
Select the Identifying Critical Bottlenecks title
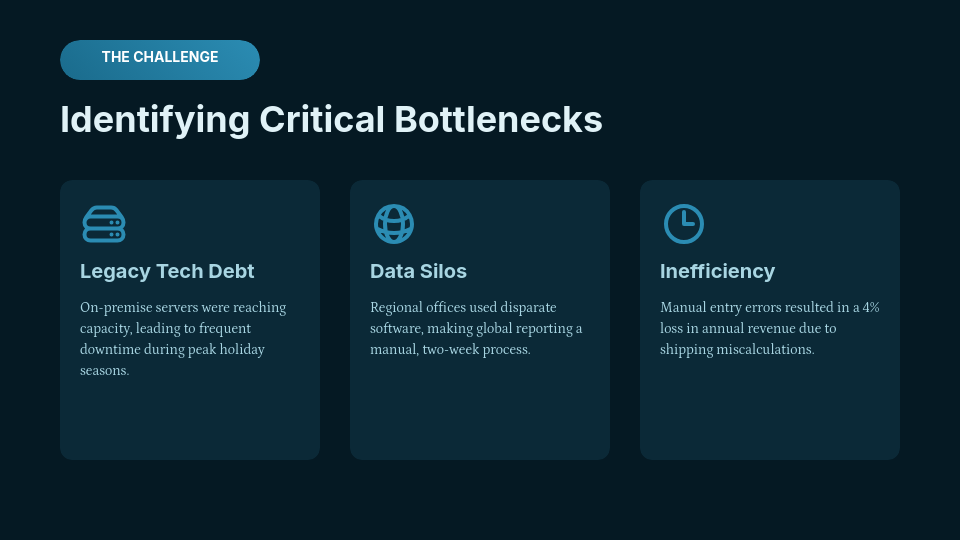(331, 119)
